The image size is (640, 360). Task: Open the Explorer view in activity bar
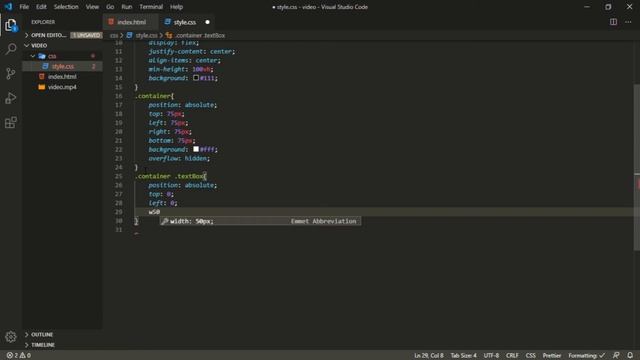click(11, 25)
